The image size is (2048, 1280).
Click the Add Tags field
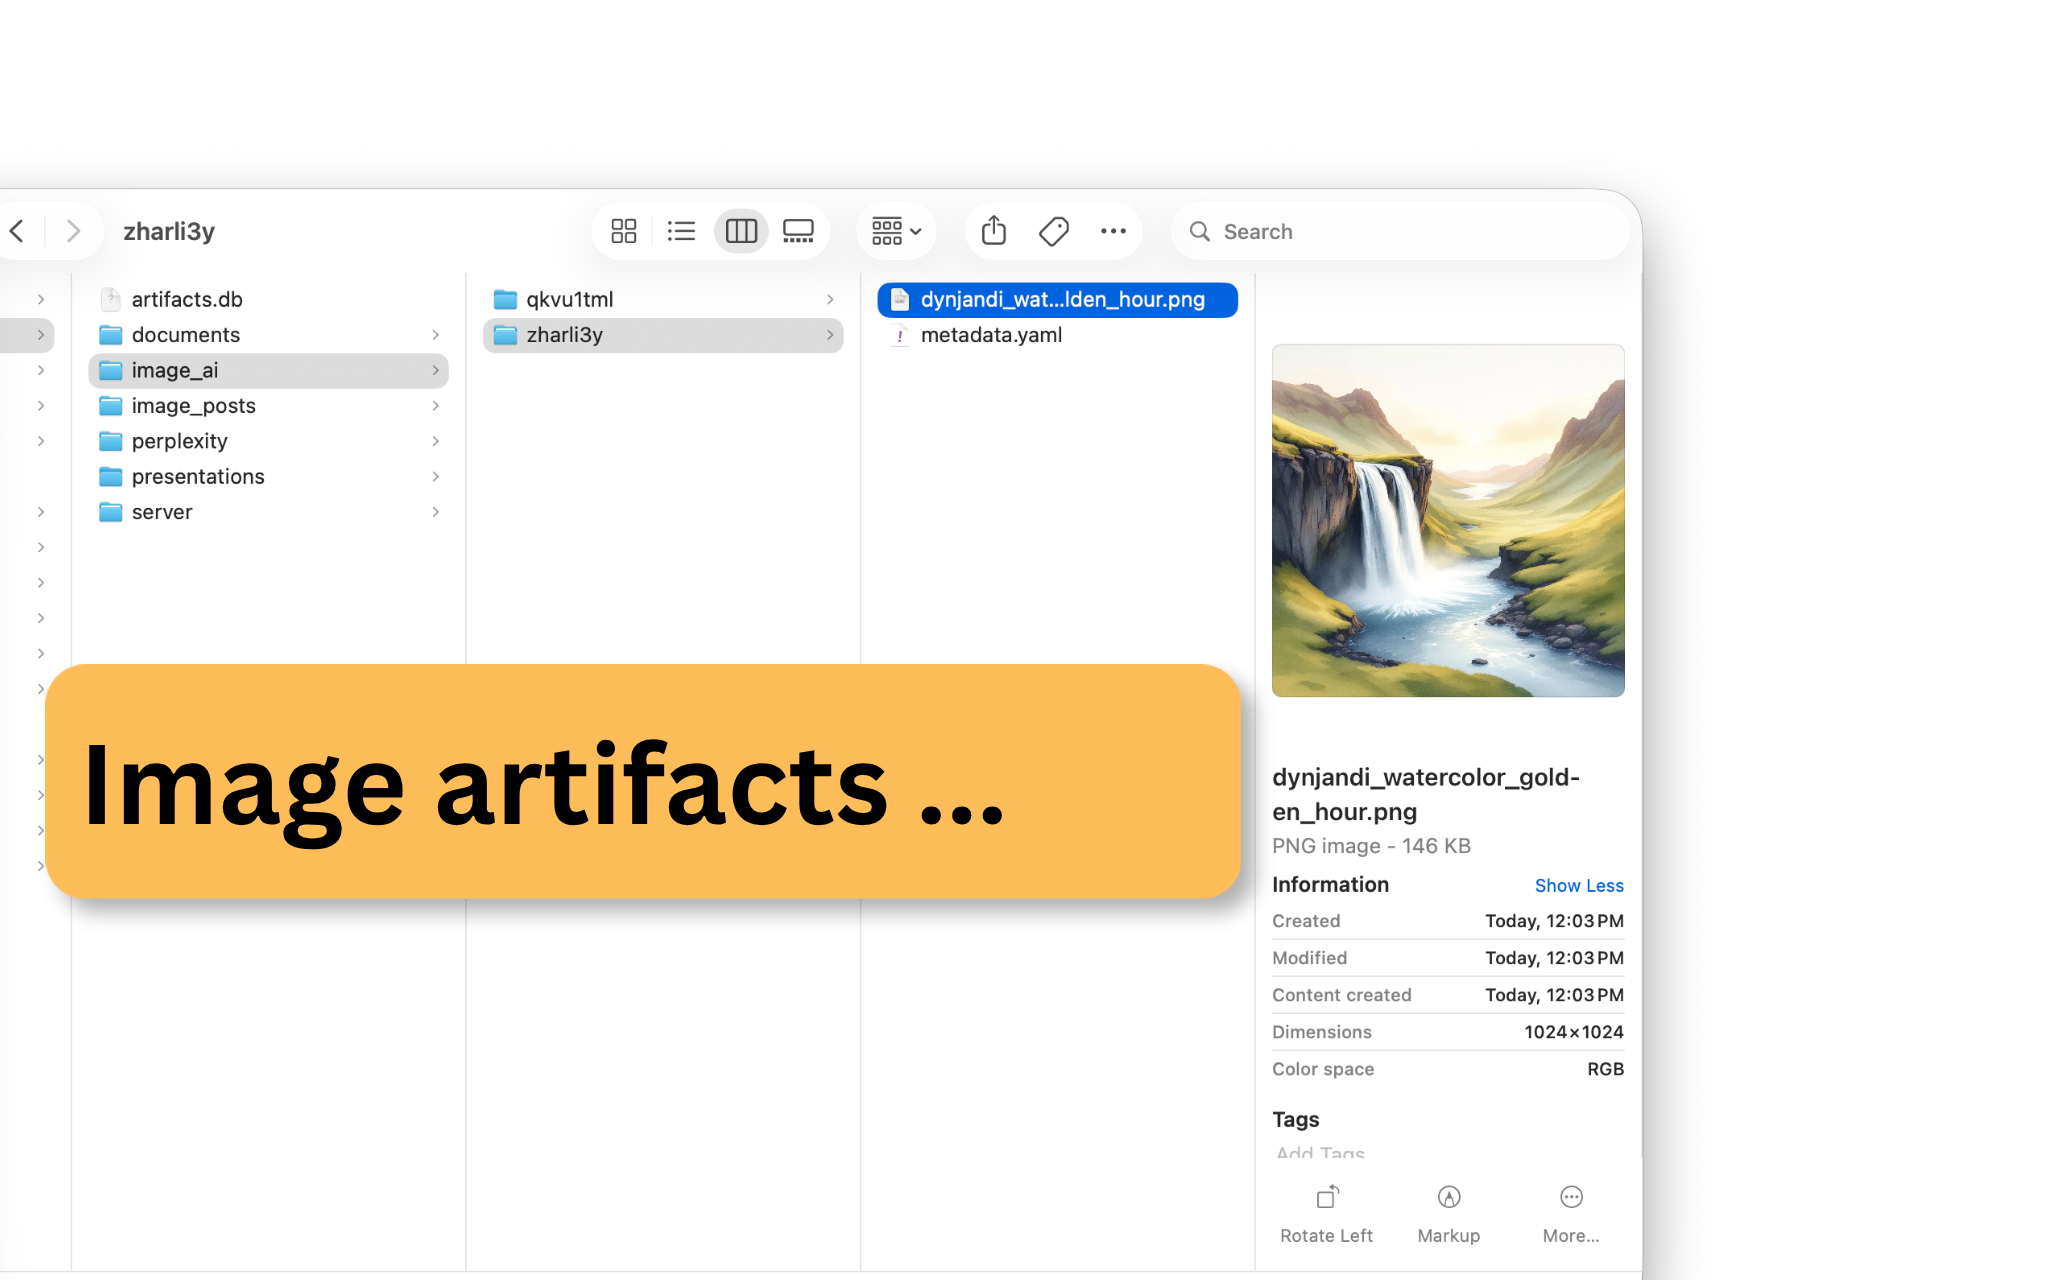point(1320,1153)
